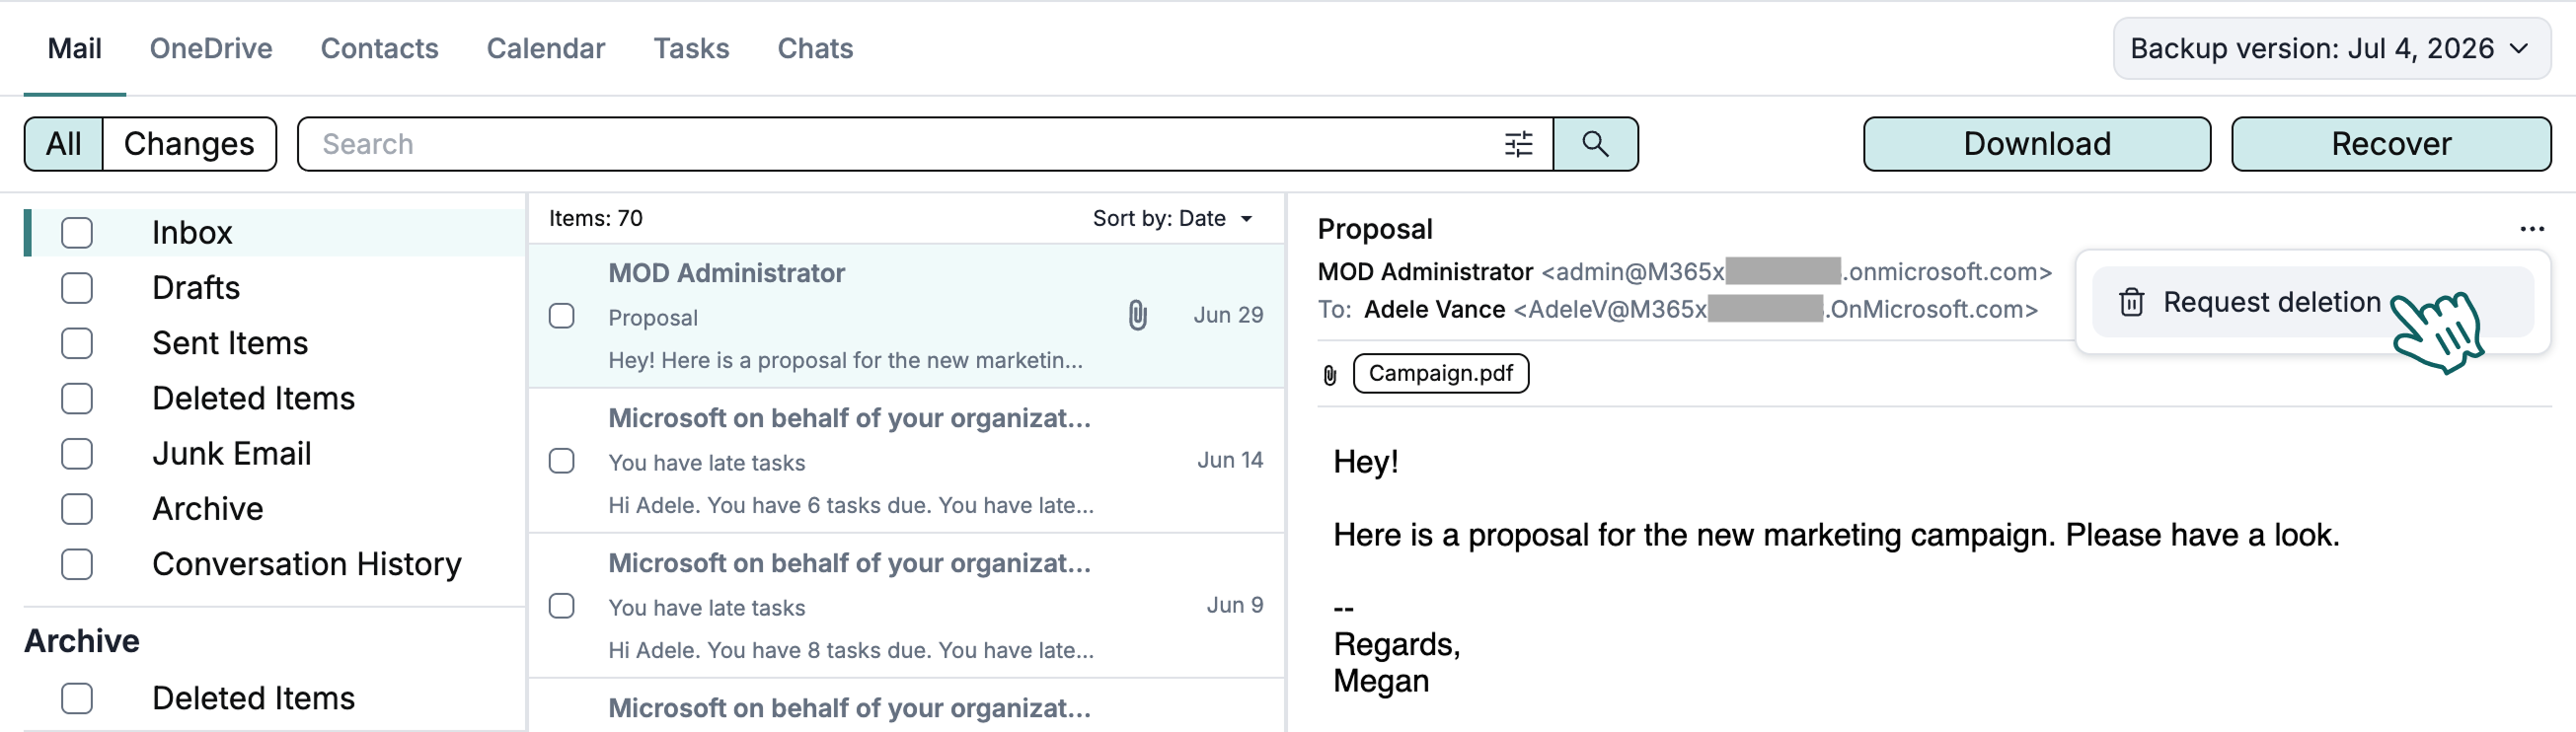Switch to the OneDrive tab
2576x732 pixels.
211,48
